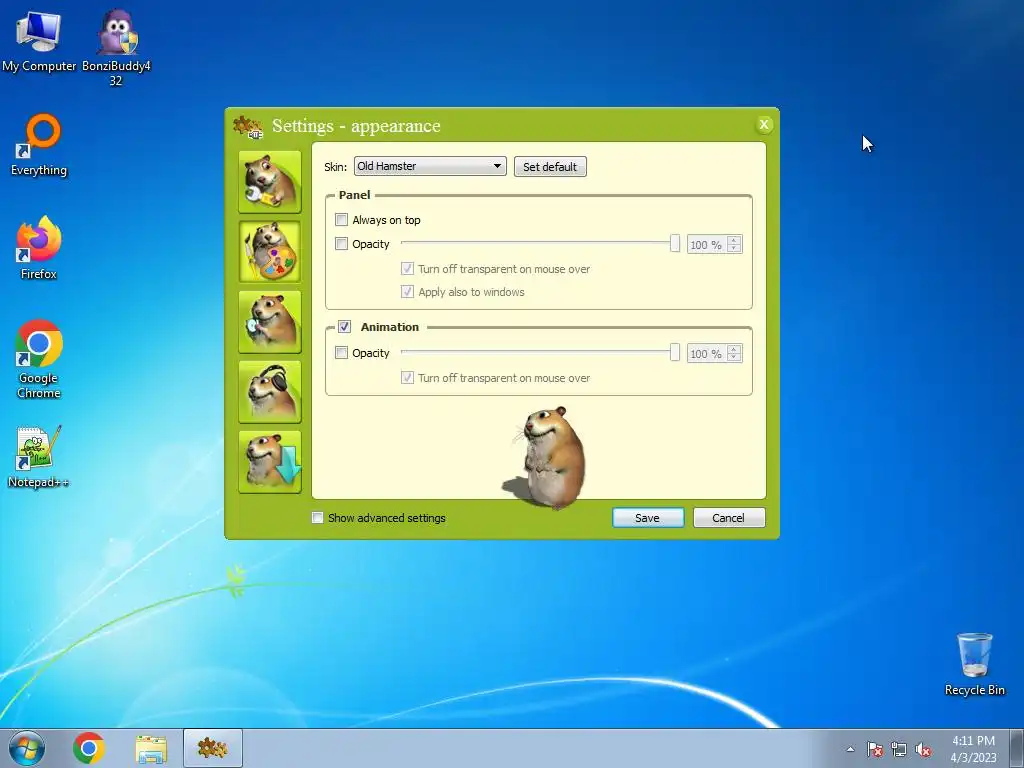Decrease Animation opacity with the down spinner
Viewport: 1024px width, 768px height.
[x=734, y=358]
